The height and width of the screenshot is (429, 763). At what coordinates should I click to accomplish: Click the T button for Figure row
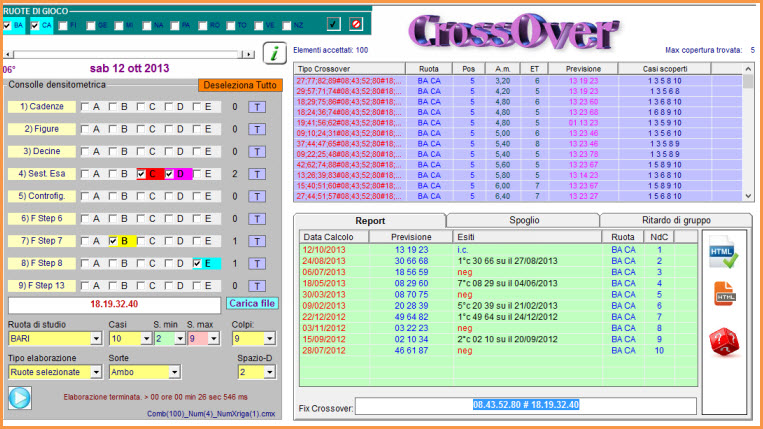click(x=257, y=129)
